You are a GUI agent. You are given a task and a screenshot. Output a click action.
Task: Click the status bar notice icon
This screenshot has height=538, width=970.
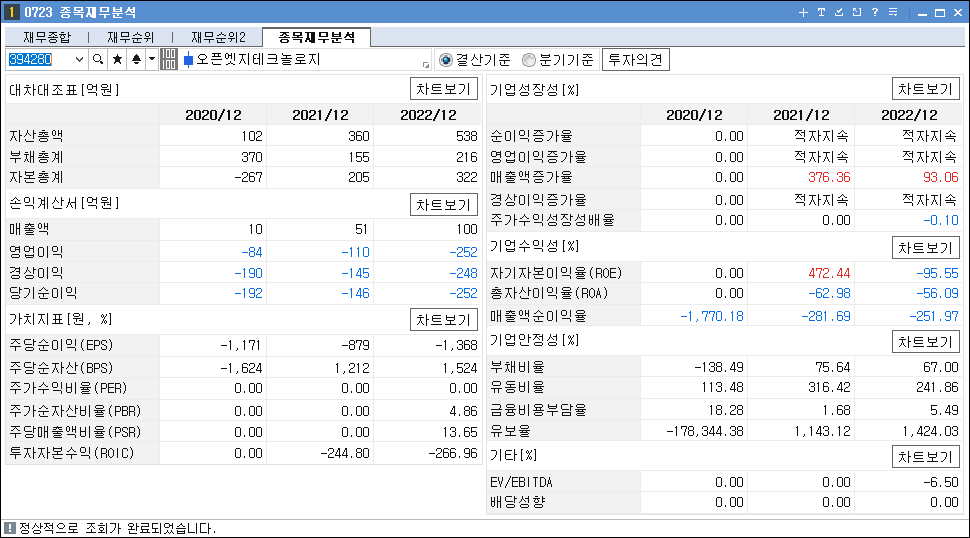pyautogui.click(x=10, y=528)
